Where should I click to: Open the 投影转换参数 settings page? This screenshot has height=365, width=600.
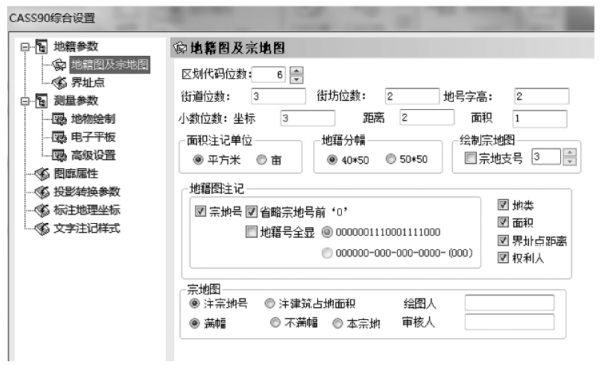[x=87, y=192]
